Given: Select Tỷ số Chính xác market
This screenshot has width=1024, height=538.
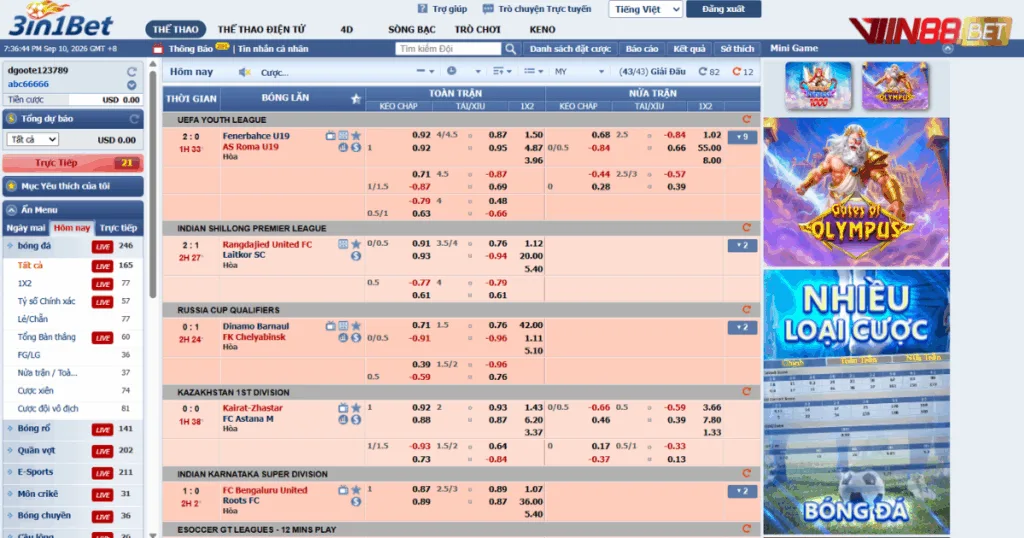Looking at the screenshot, I should coord(46,302).
